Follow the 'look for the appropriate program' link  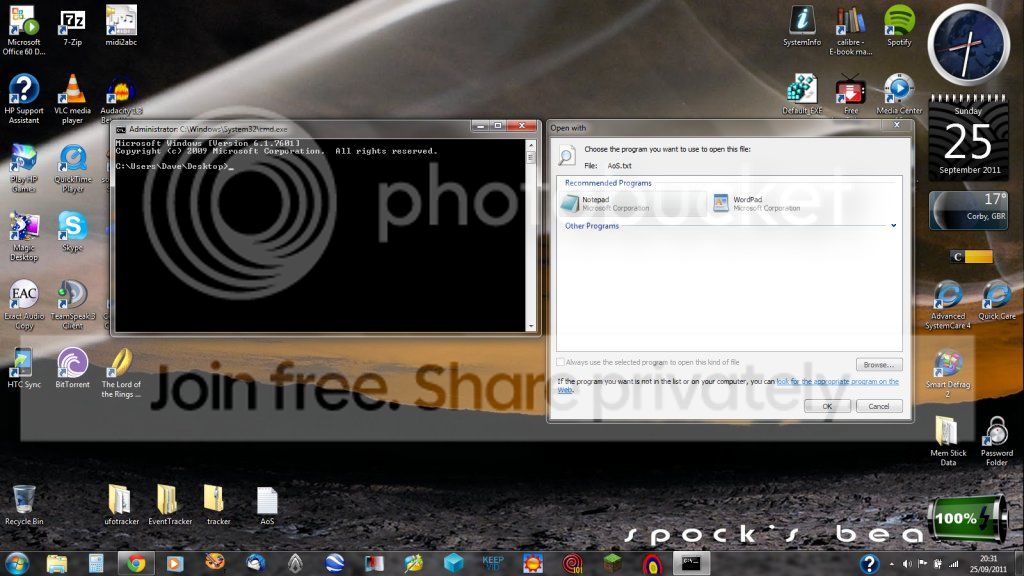click(x=837, y=381)
